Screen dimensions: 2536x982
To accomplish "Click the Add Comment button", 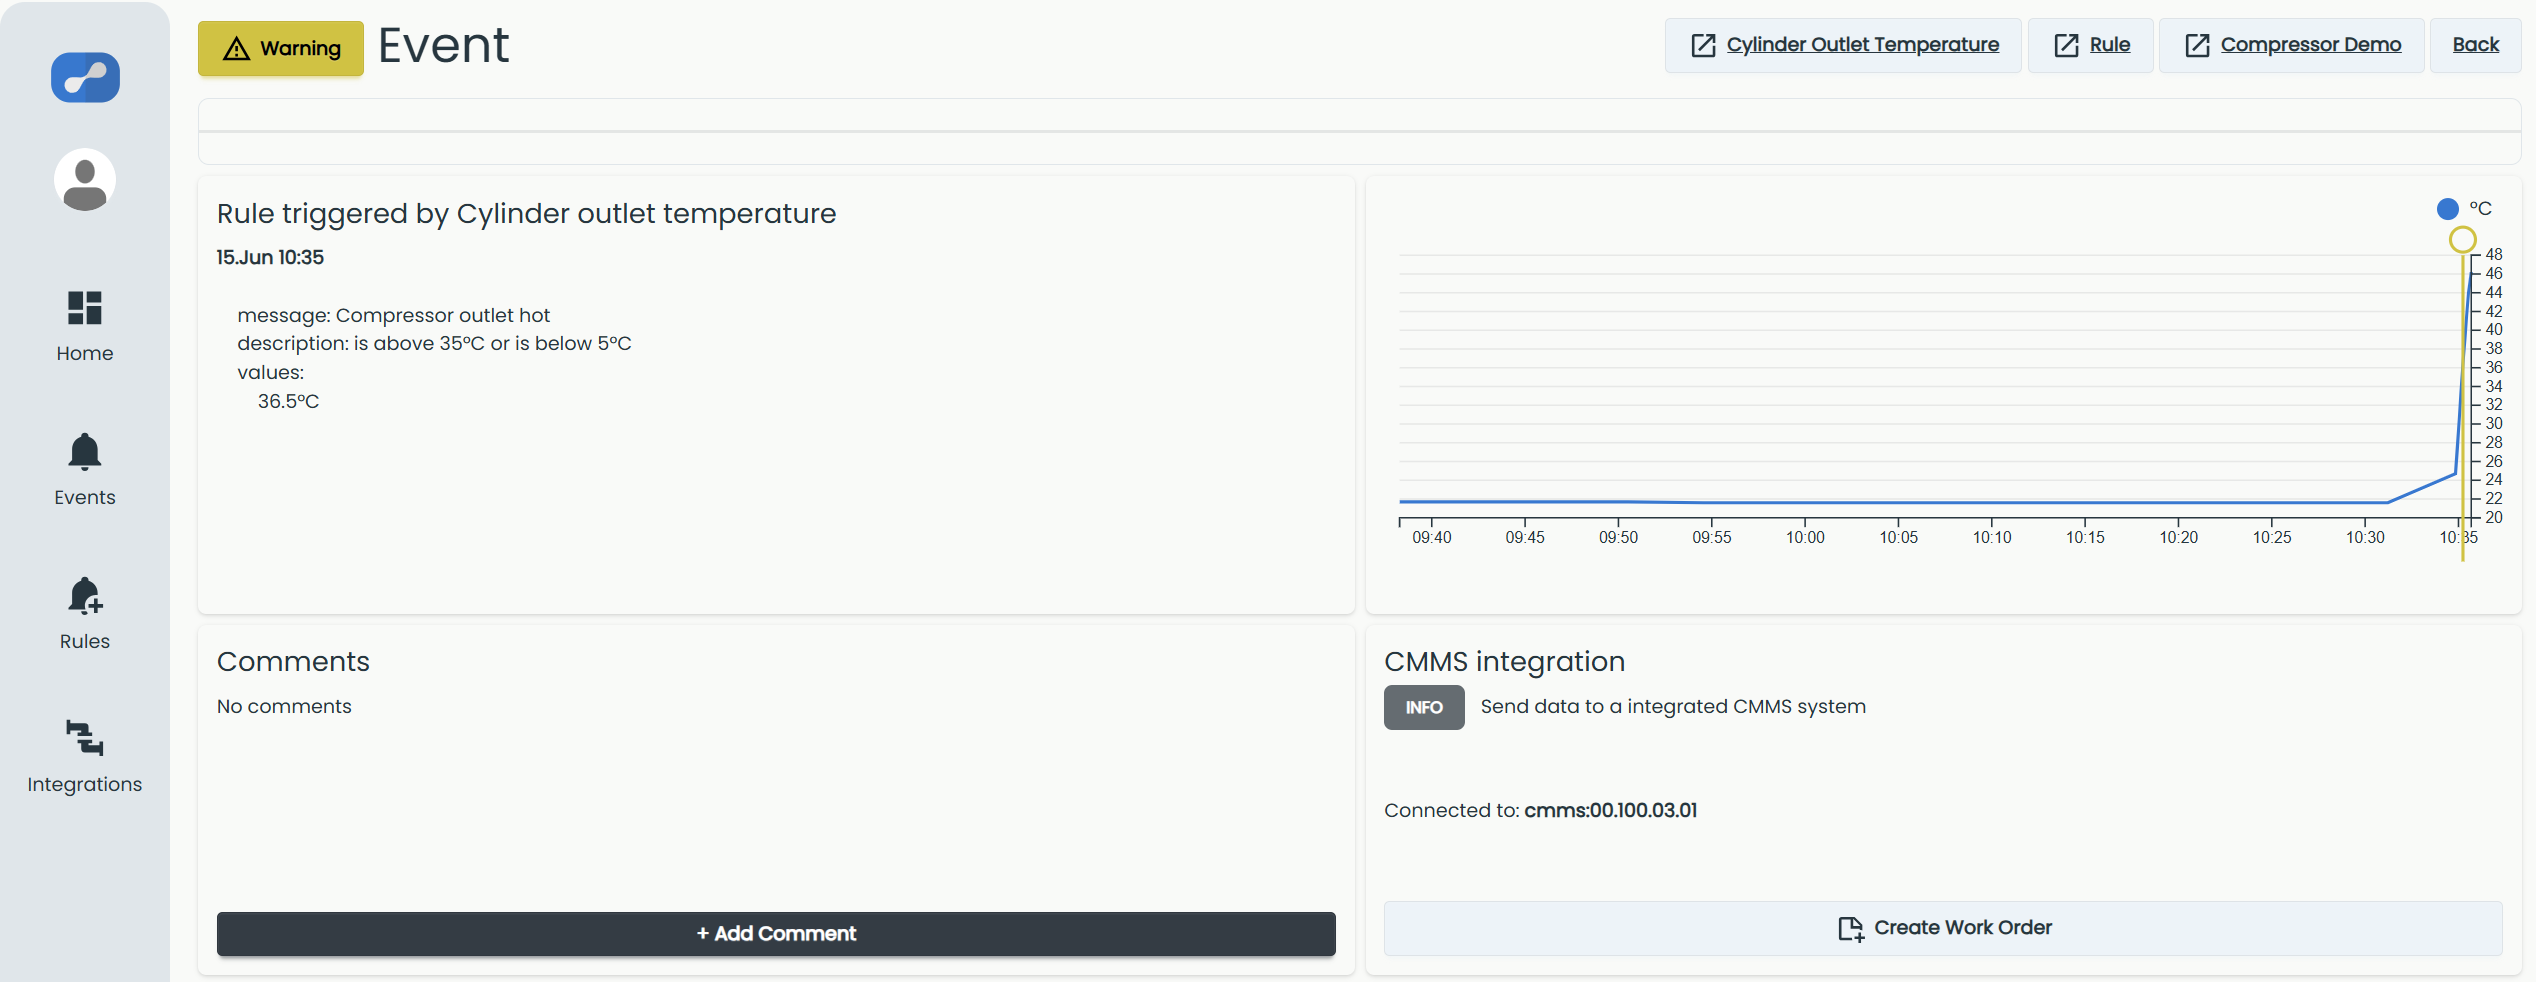I will coord(776,934).
